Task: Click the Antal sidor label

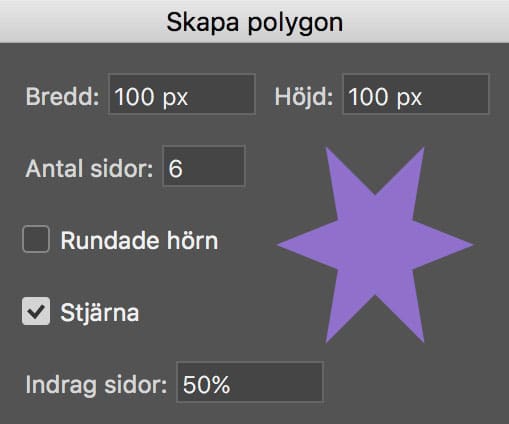Action: coord(89,168)
